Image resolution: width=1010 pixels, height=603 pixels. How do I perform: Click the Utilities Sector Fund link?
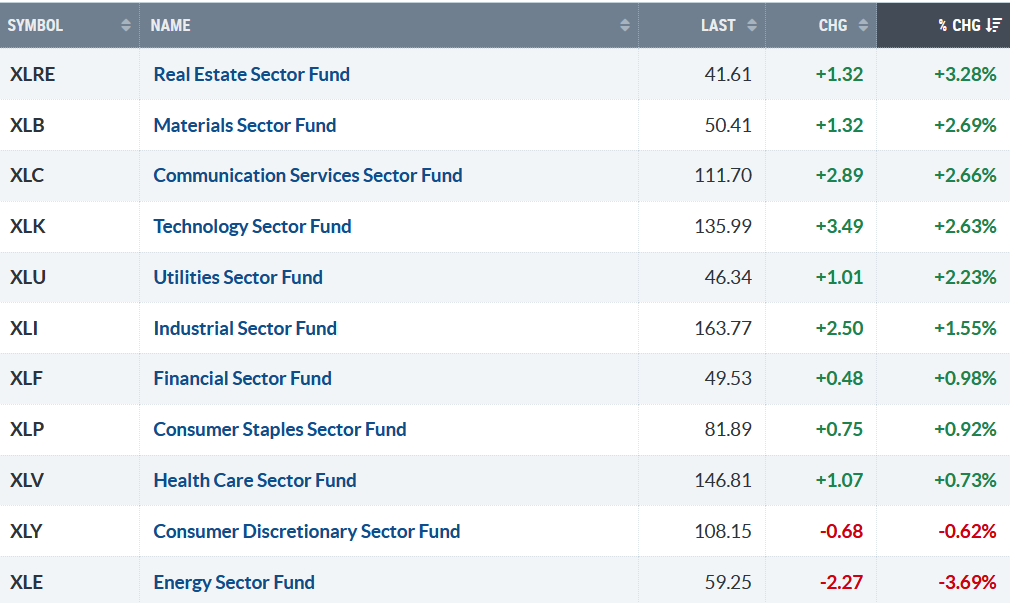[238, 277]
